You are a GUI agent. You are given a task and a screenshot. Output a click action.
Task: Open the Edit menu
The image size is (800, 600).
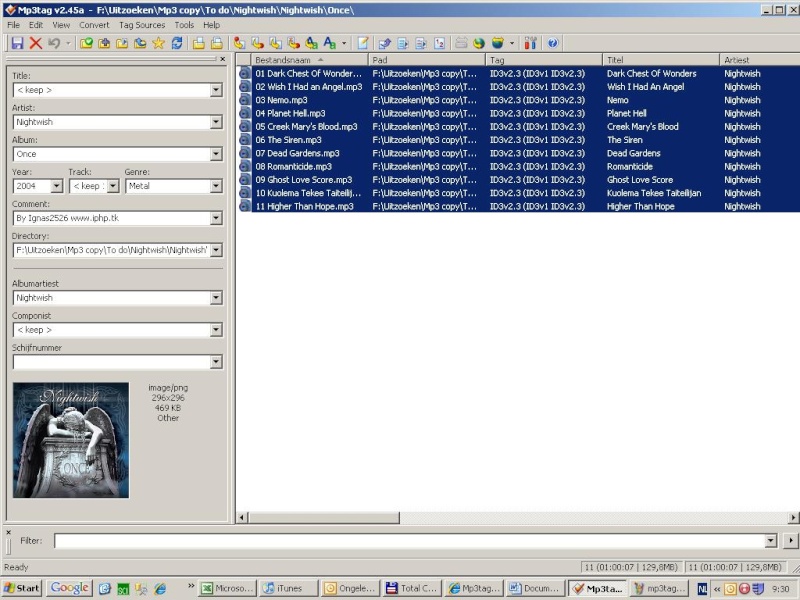pos(36,25)
